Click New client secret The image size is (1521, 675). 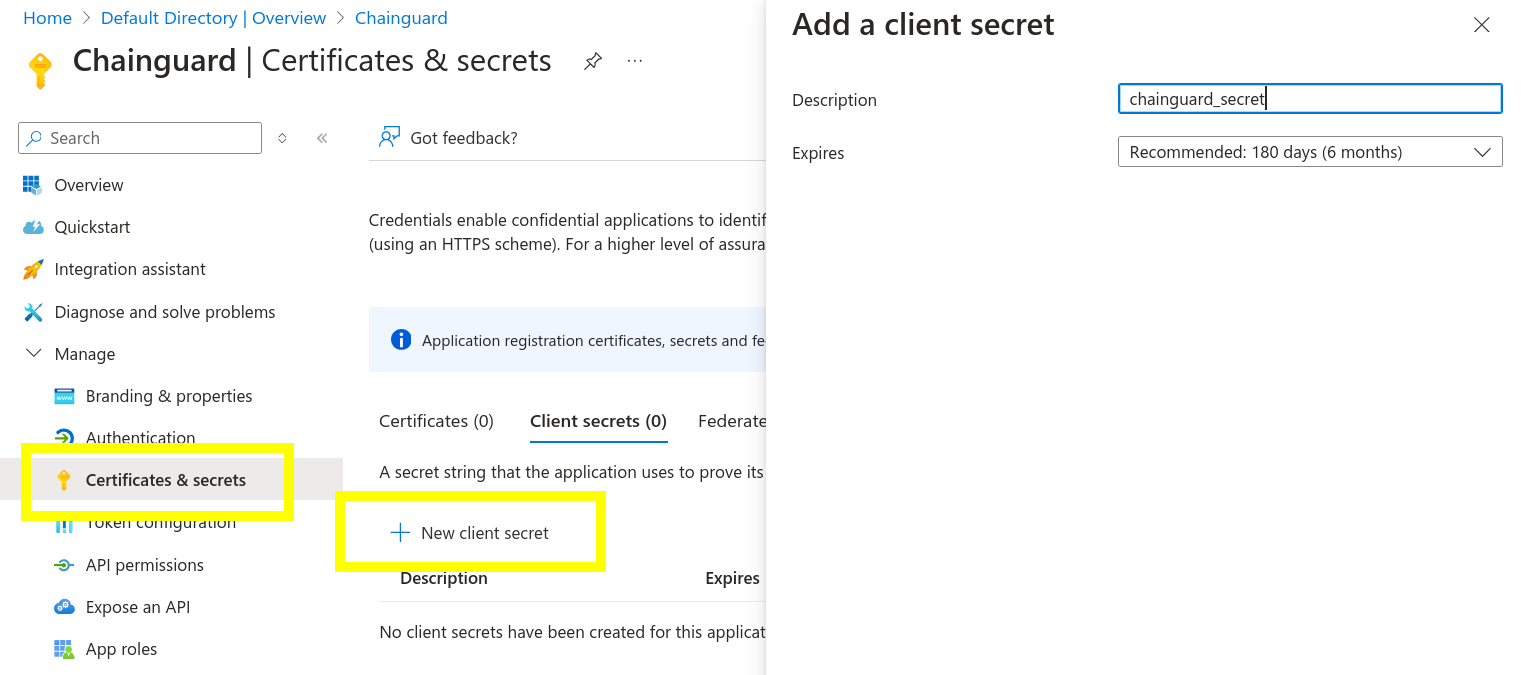point(469,533)
